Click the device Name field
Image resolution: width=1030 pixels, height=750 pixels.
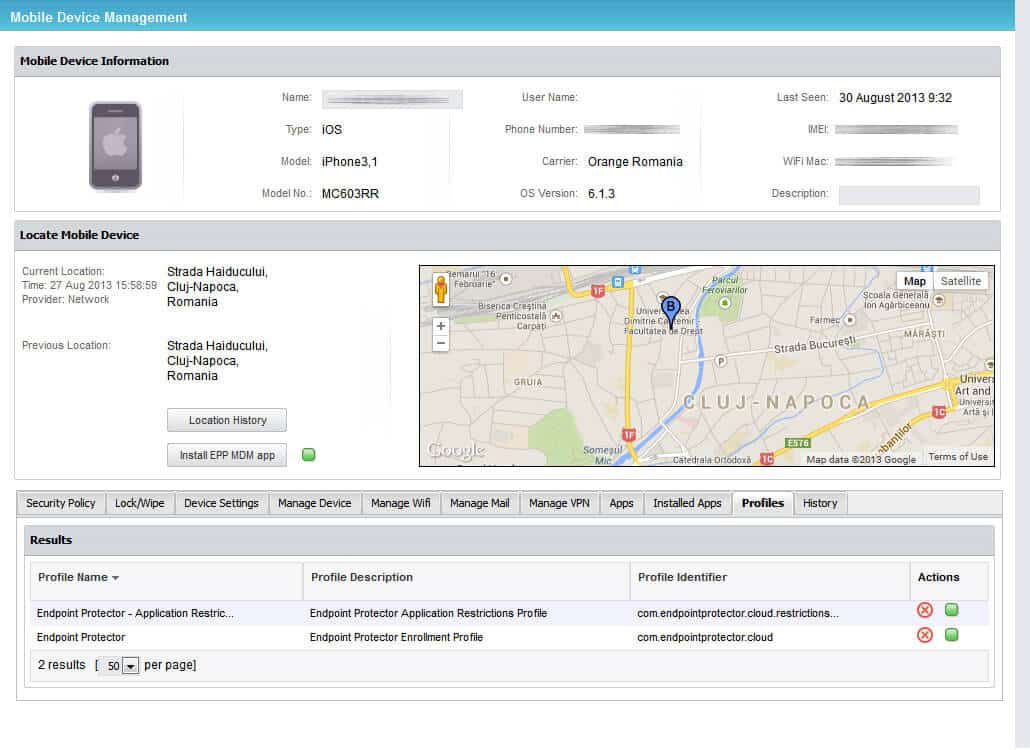pyautogui.click(x=392, y=99)
